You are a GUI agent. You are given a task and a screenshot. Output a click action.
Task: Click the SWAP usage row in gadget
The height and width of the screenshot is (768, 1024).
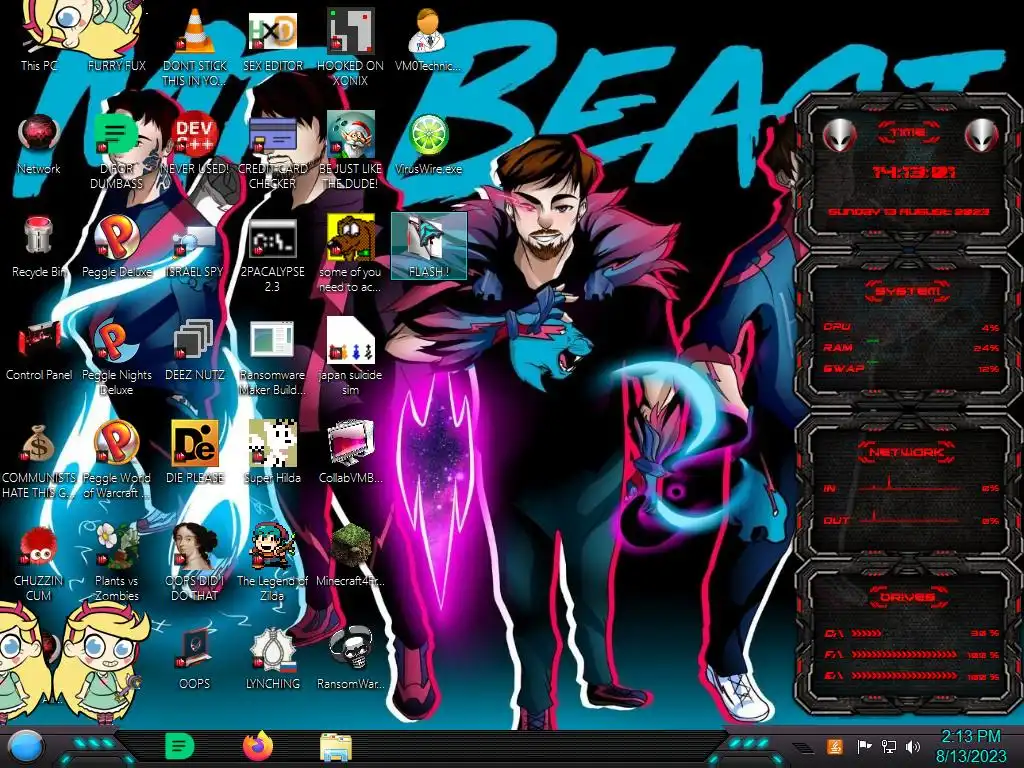(x=912, y=368)
